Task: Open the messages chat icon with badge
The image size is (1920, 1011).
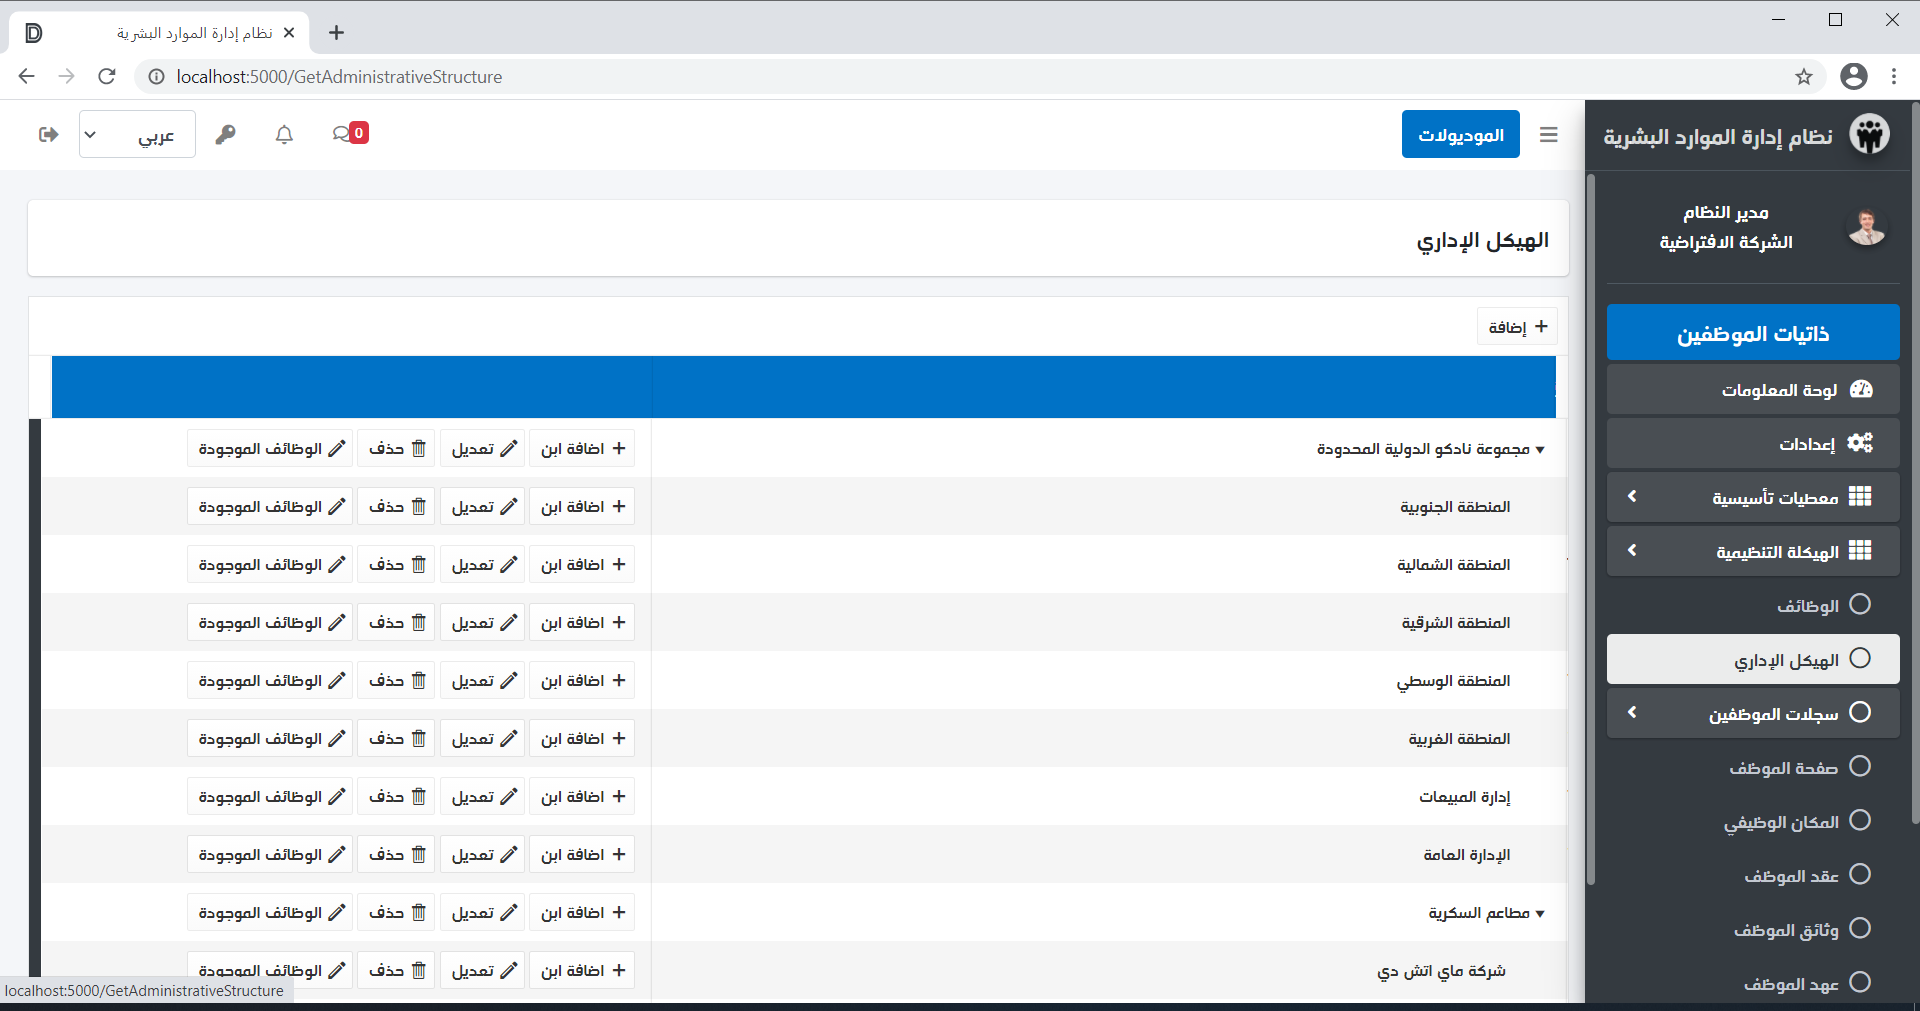Action: [343, 134]
